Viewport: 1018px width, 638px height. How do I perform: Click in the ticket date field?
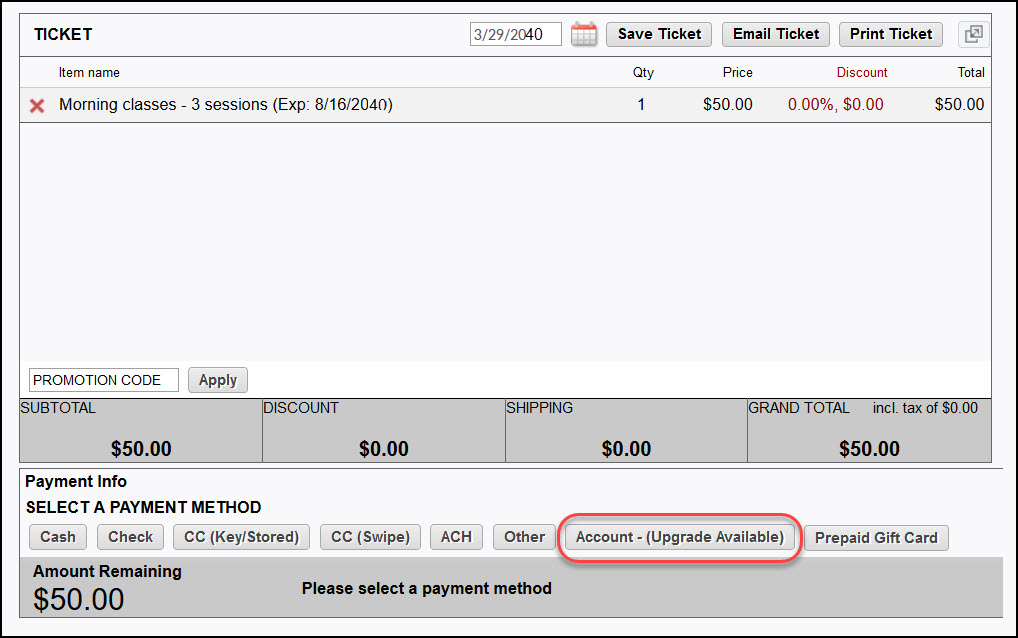click(515, 34)
